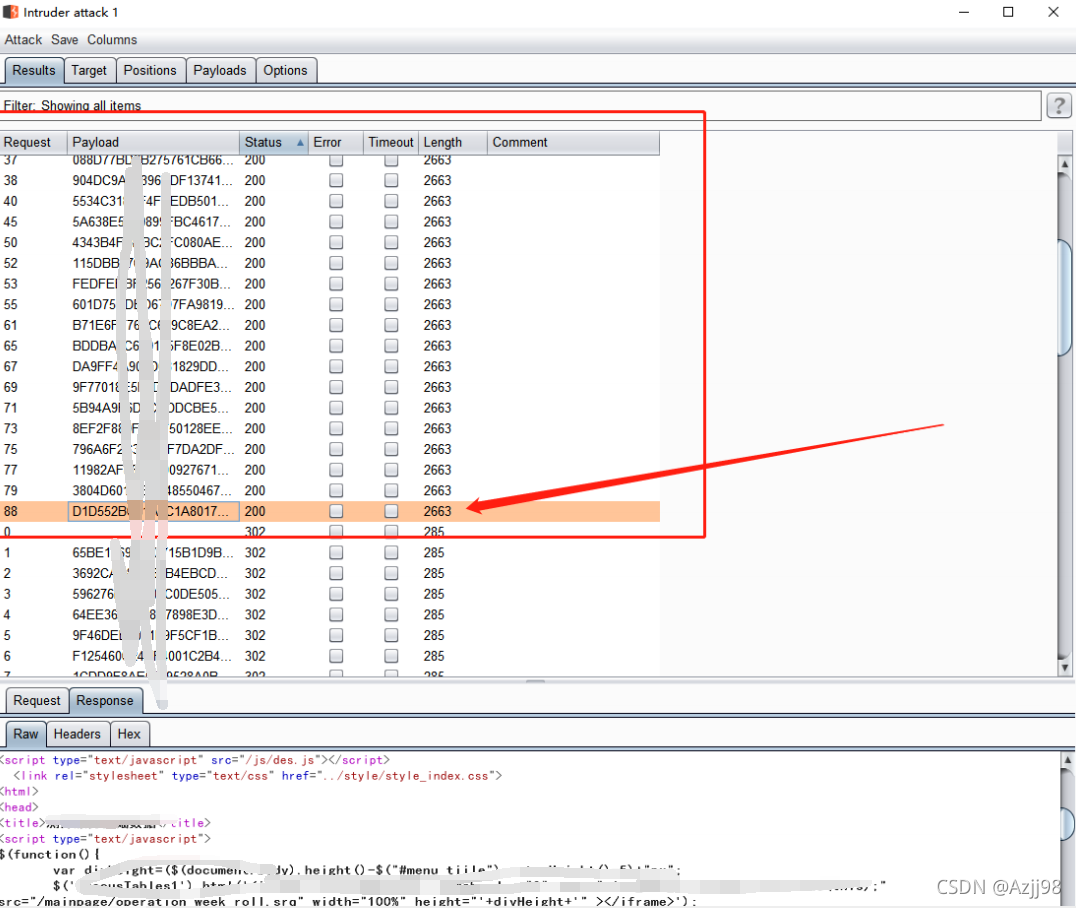Select the Headers view tab
1076x908 pixels.
pyautogui.click(x=78, y=734)
